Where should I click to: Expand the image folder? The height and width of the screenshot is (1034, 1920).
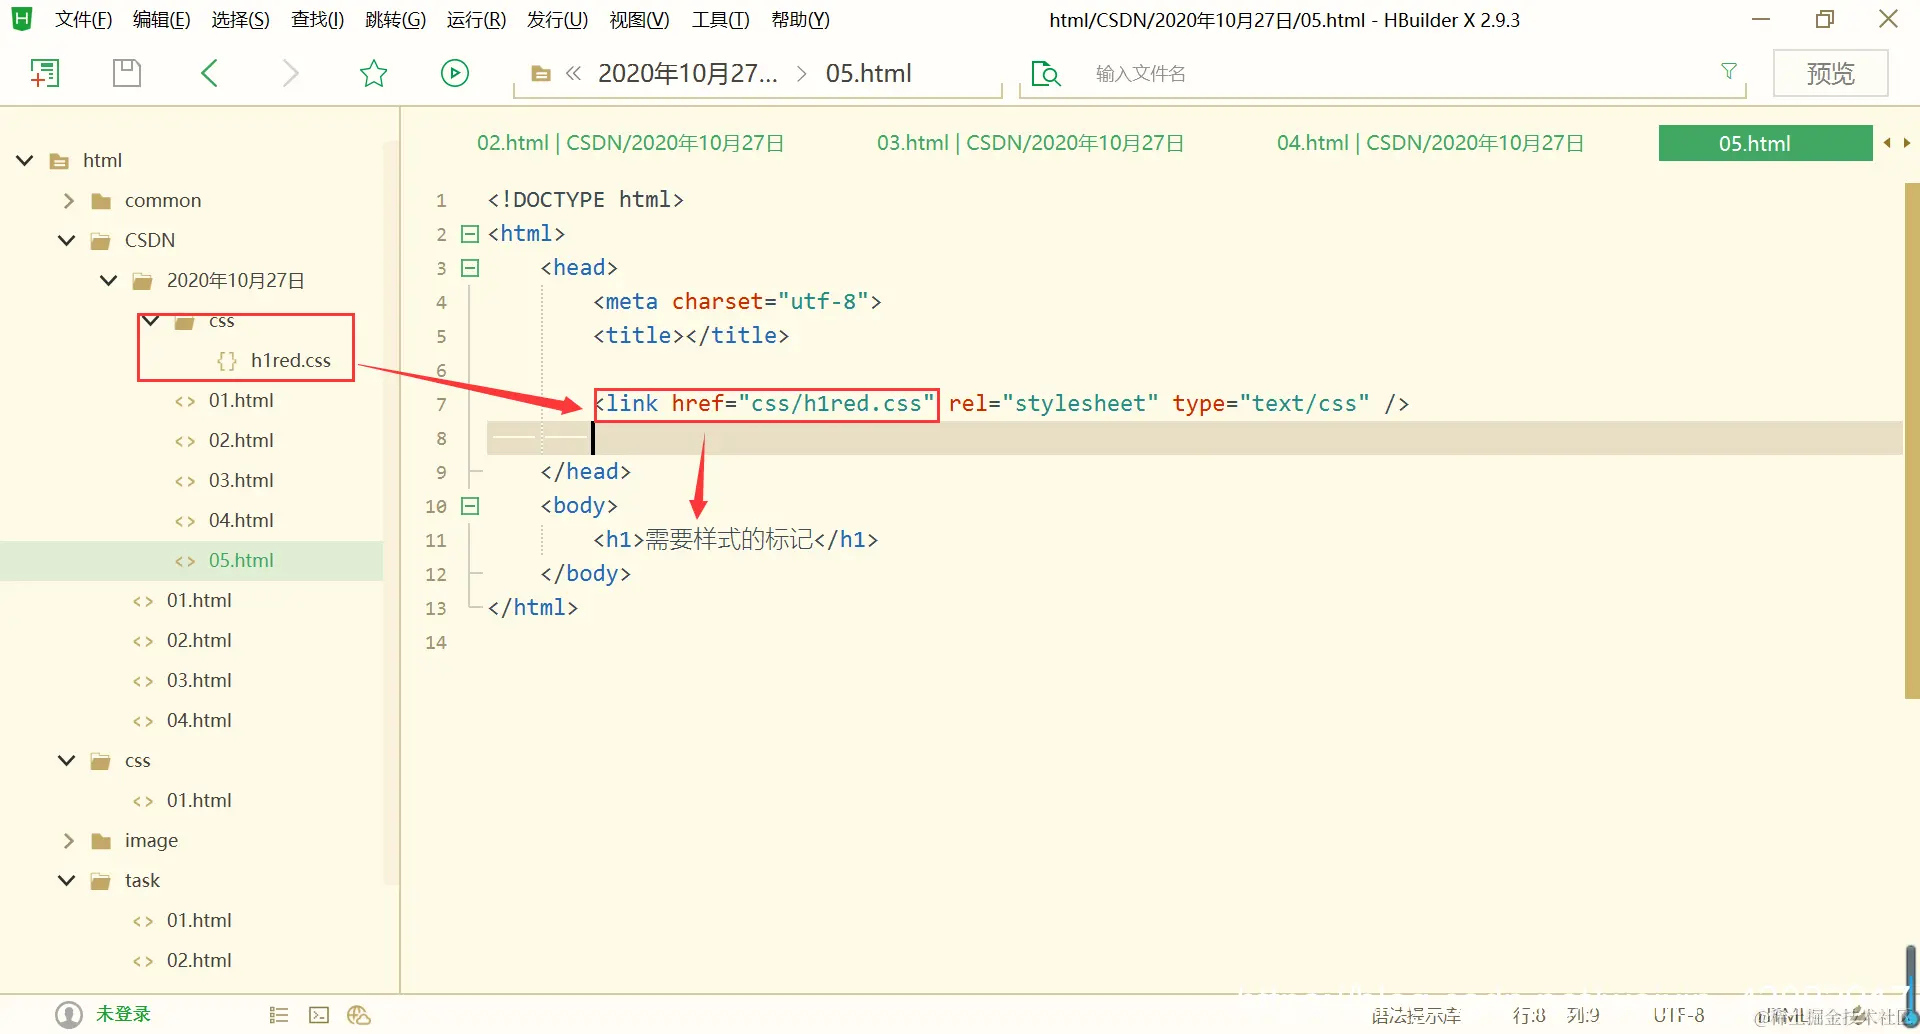click(x=68, y=840)
